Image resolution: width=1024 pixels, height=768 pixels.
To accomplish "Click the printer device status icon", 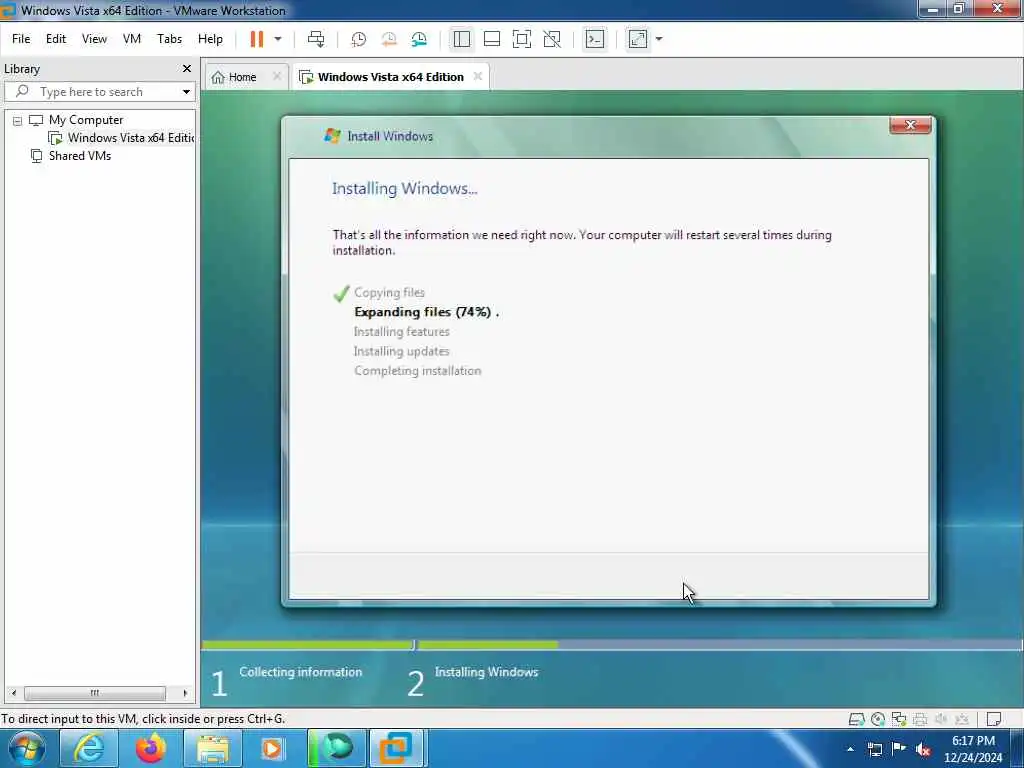I will pyautogui.click(x=920, y=720).
